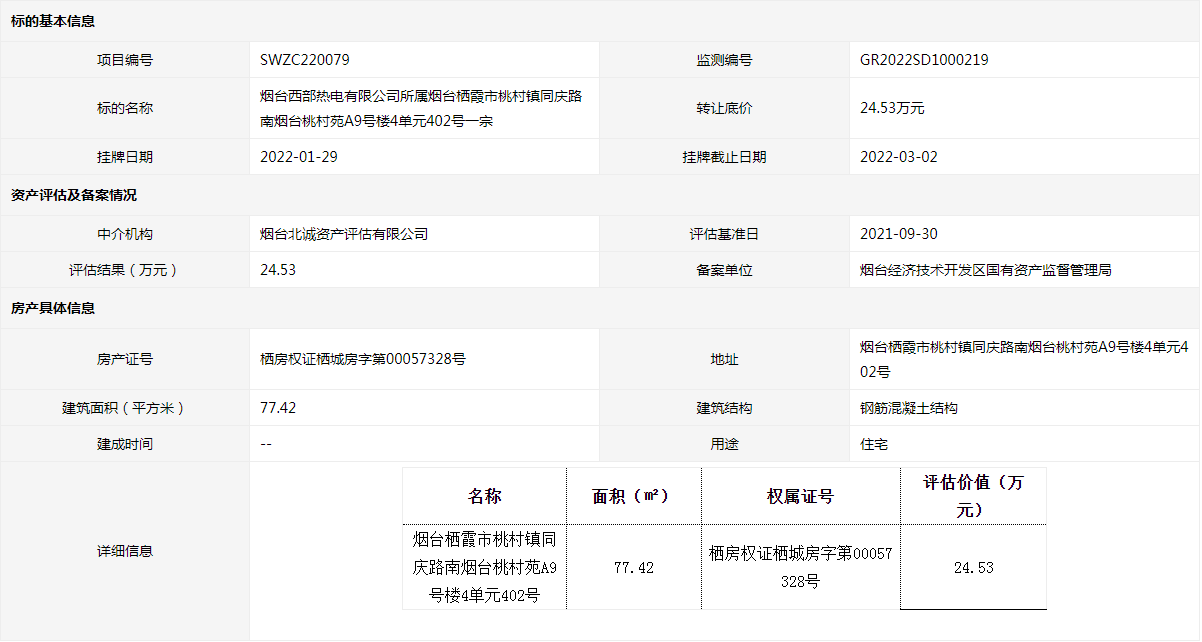The height and width of the screenshot is (642, 1202).
Task: Click the 建筑结构 label
Action: coord(725,408)
